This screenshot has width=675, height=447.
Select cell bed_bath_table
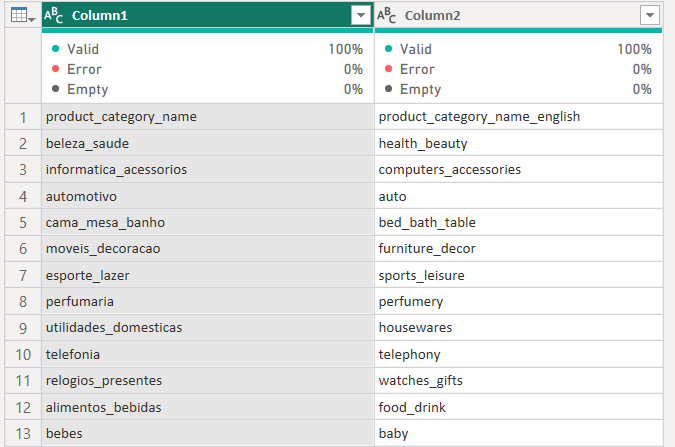tap(519, 223)
